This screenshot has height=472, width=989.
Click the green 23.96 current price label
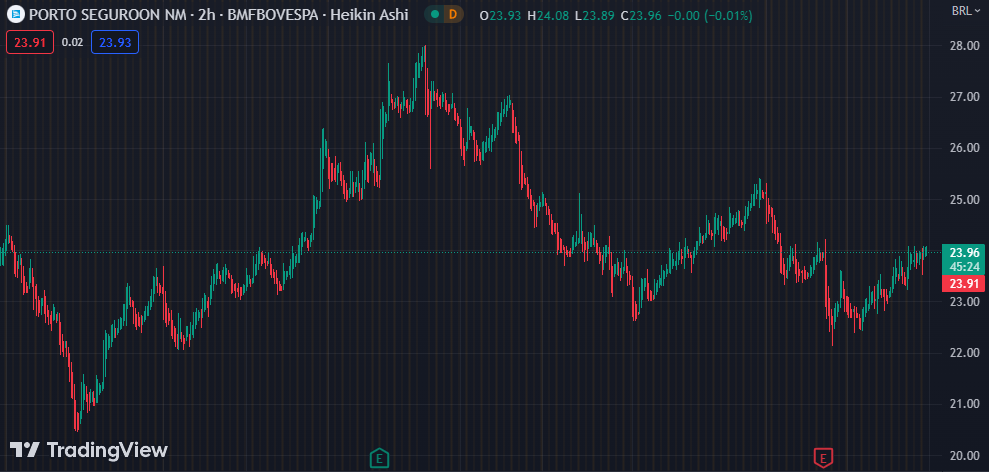(963, 252)
